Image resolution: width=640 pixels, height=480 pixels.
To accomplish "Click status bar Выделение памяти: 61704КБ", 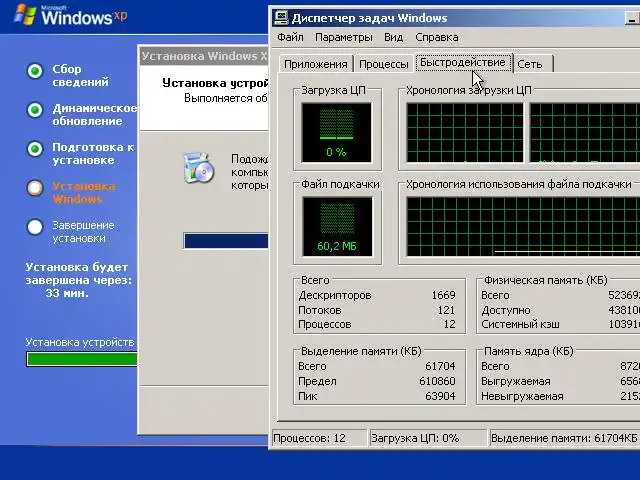I will [564, 438].
